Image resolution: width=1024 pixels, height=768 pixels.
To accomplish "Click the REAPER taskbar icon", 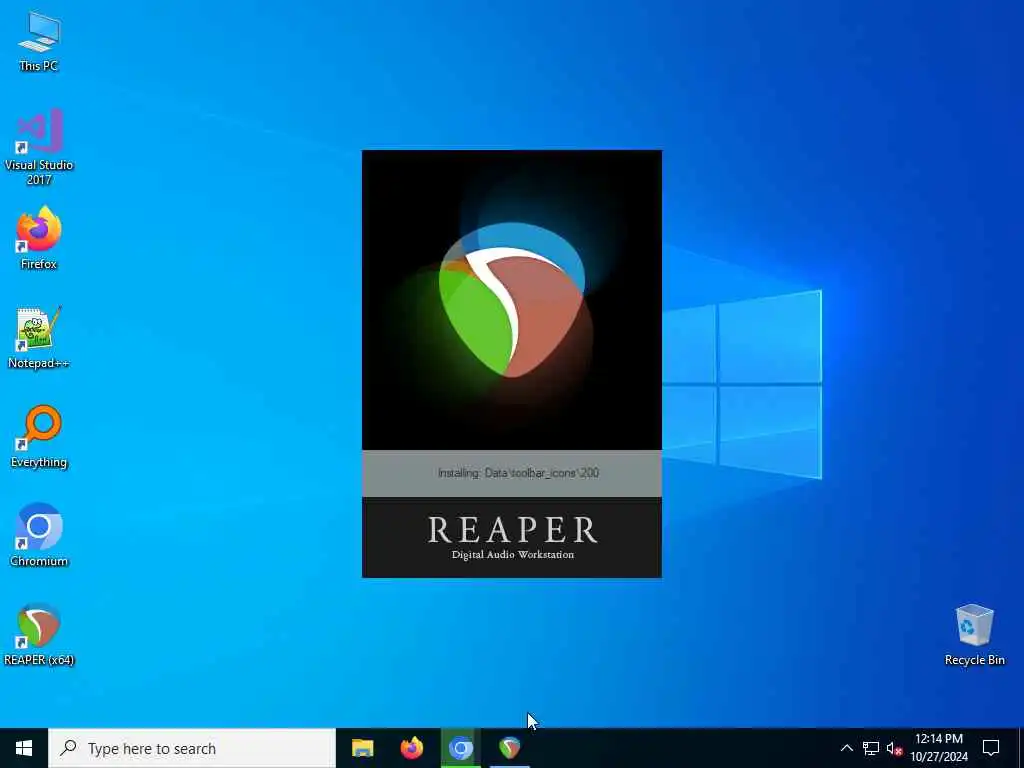I will pos(509,748).
